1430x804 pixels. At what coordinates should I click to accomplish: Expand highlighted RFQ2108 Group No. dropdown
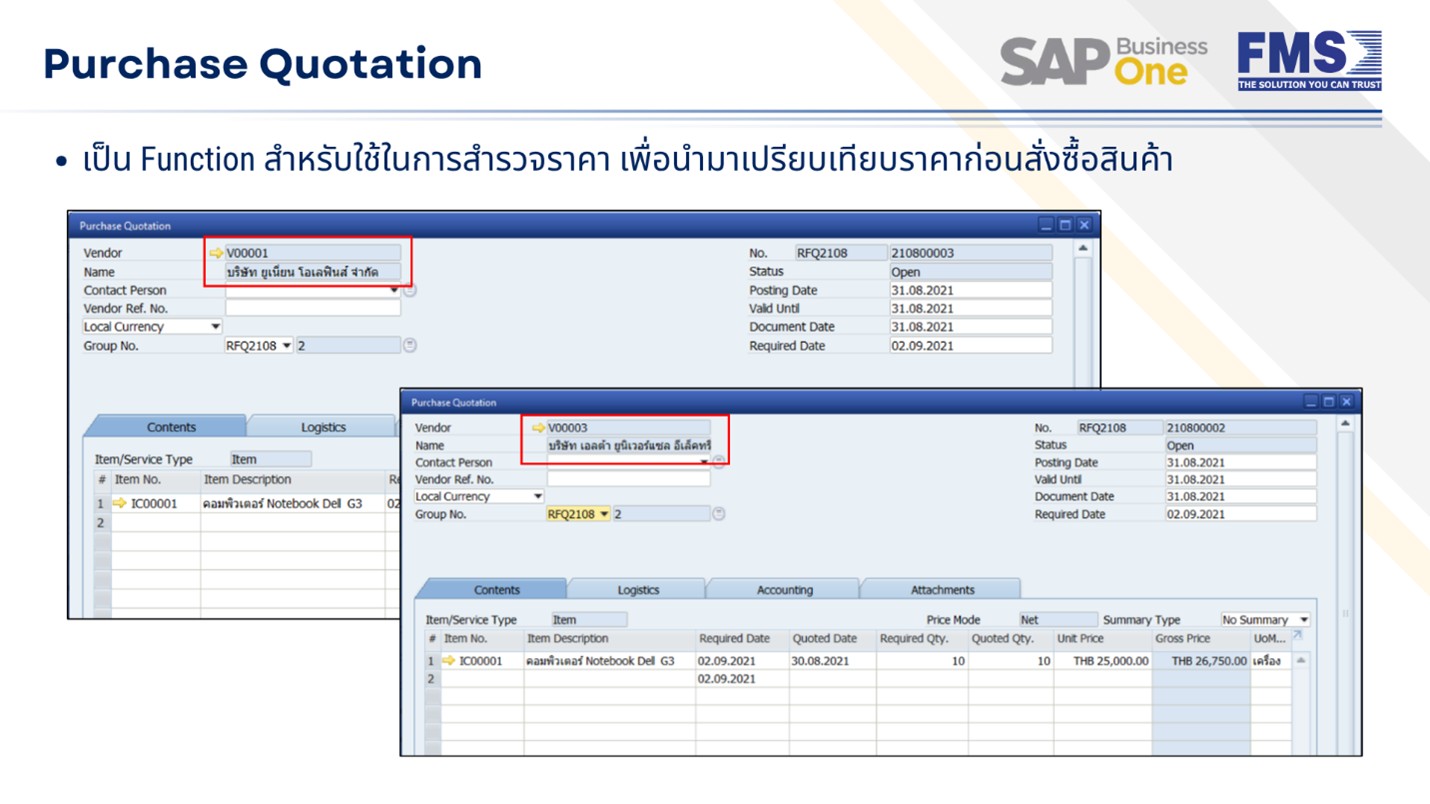(604, 514)
